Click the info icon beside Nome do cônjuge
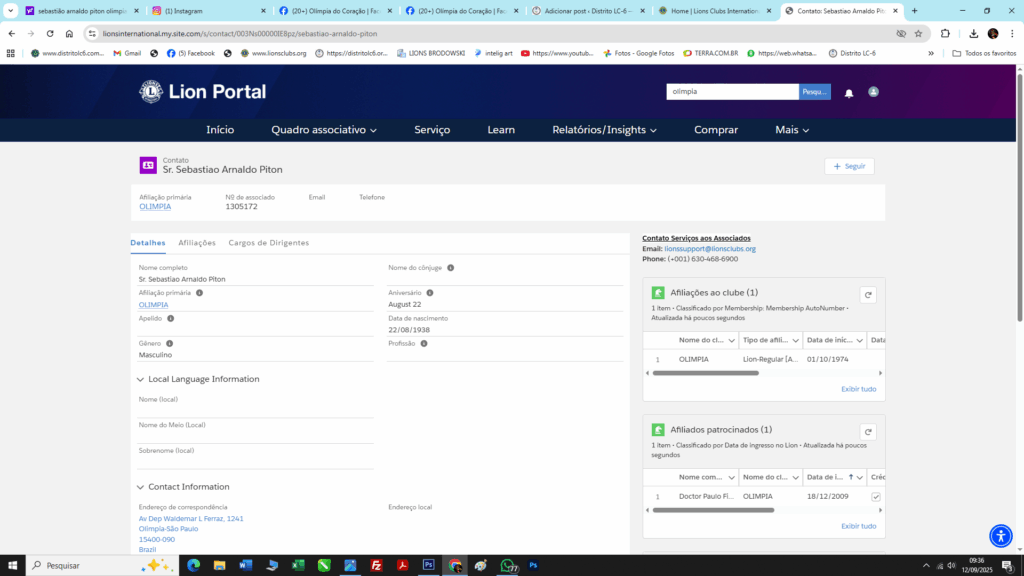 451,268
